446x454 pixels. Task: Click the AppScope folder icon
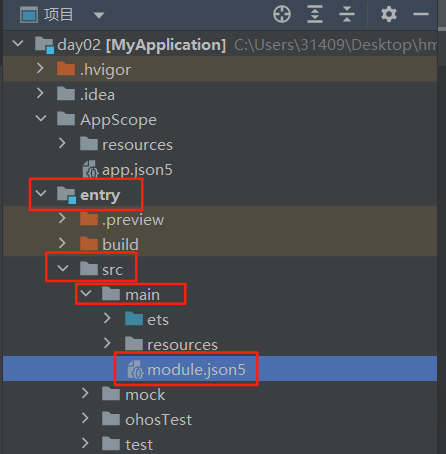pos(66,118)
